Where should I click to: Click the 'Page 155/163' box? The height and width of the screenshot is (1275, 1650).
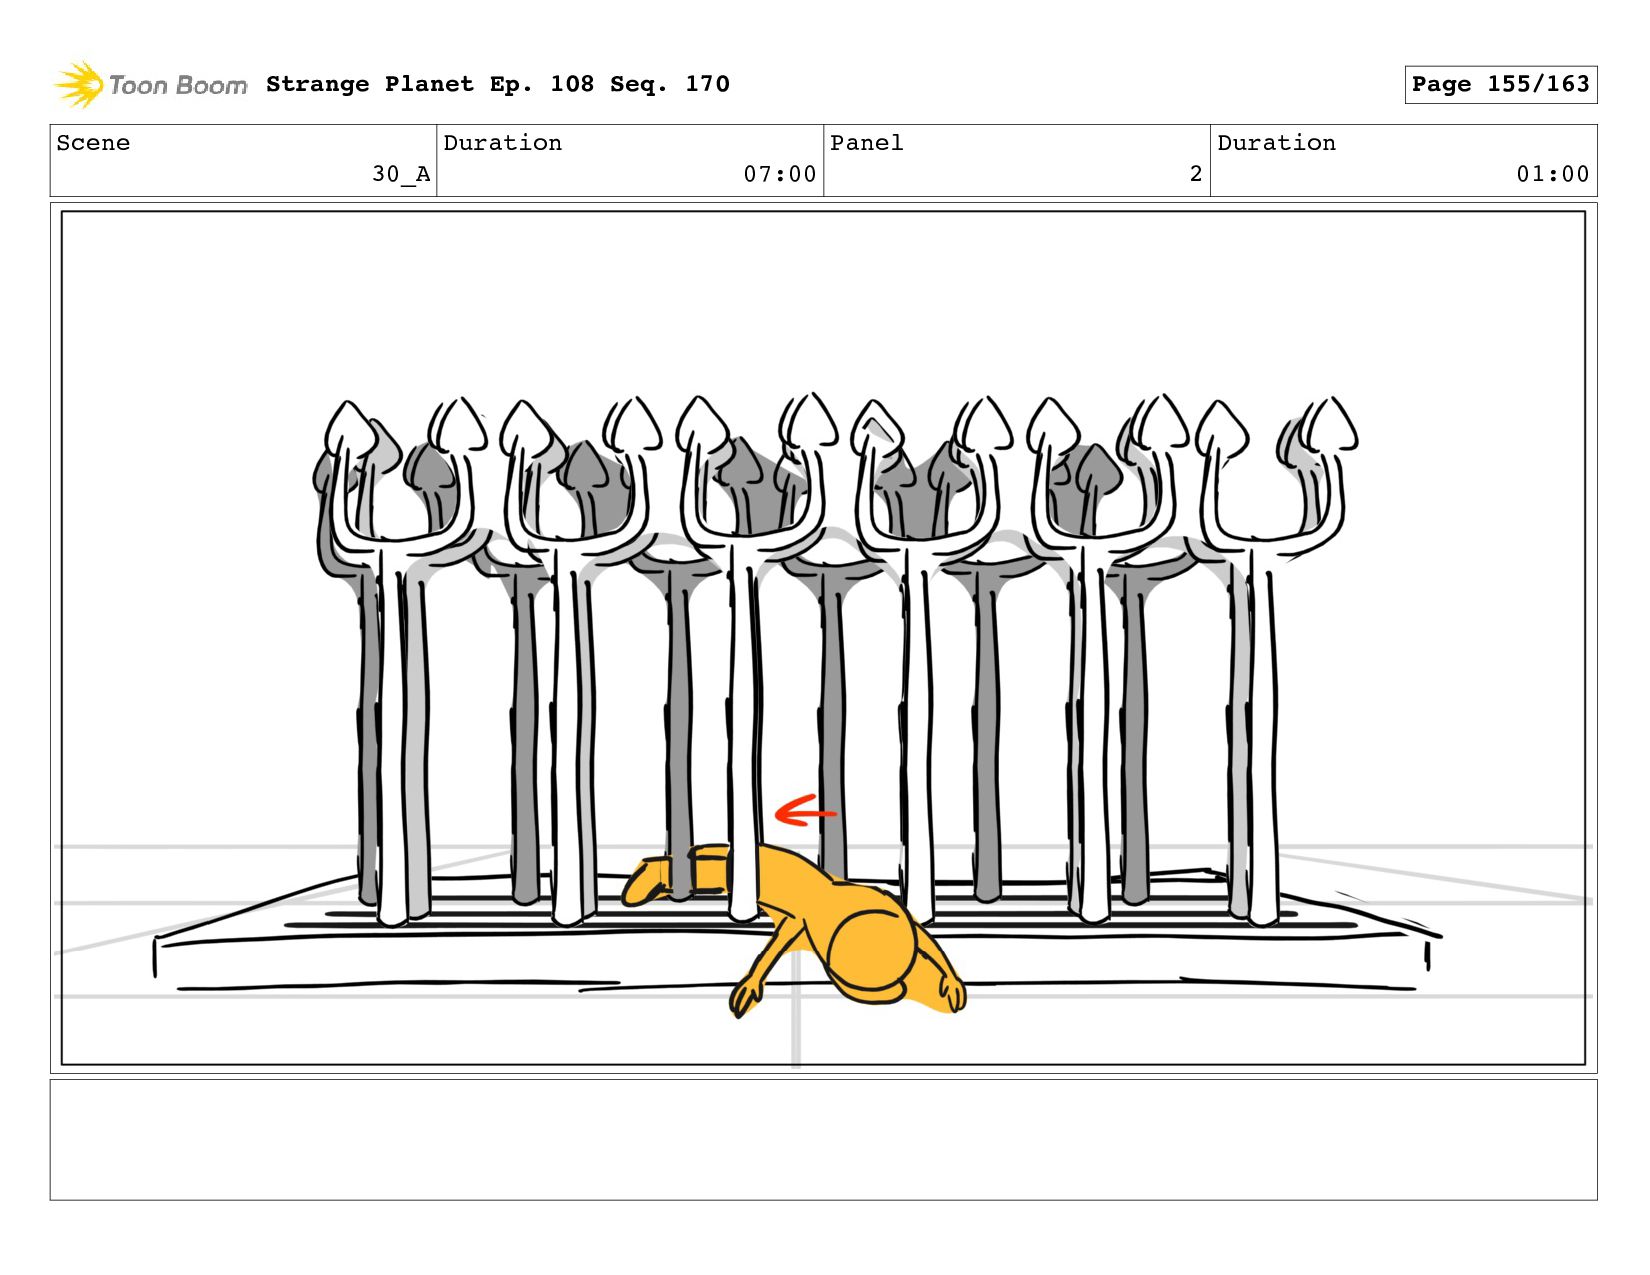coord(1500,84)
